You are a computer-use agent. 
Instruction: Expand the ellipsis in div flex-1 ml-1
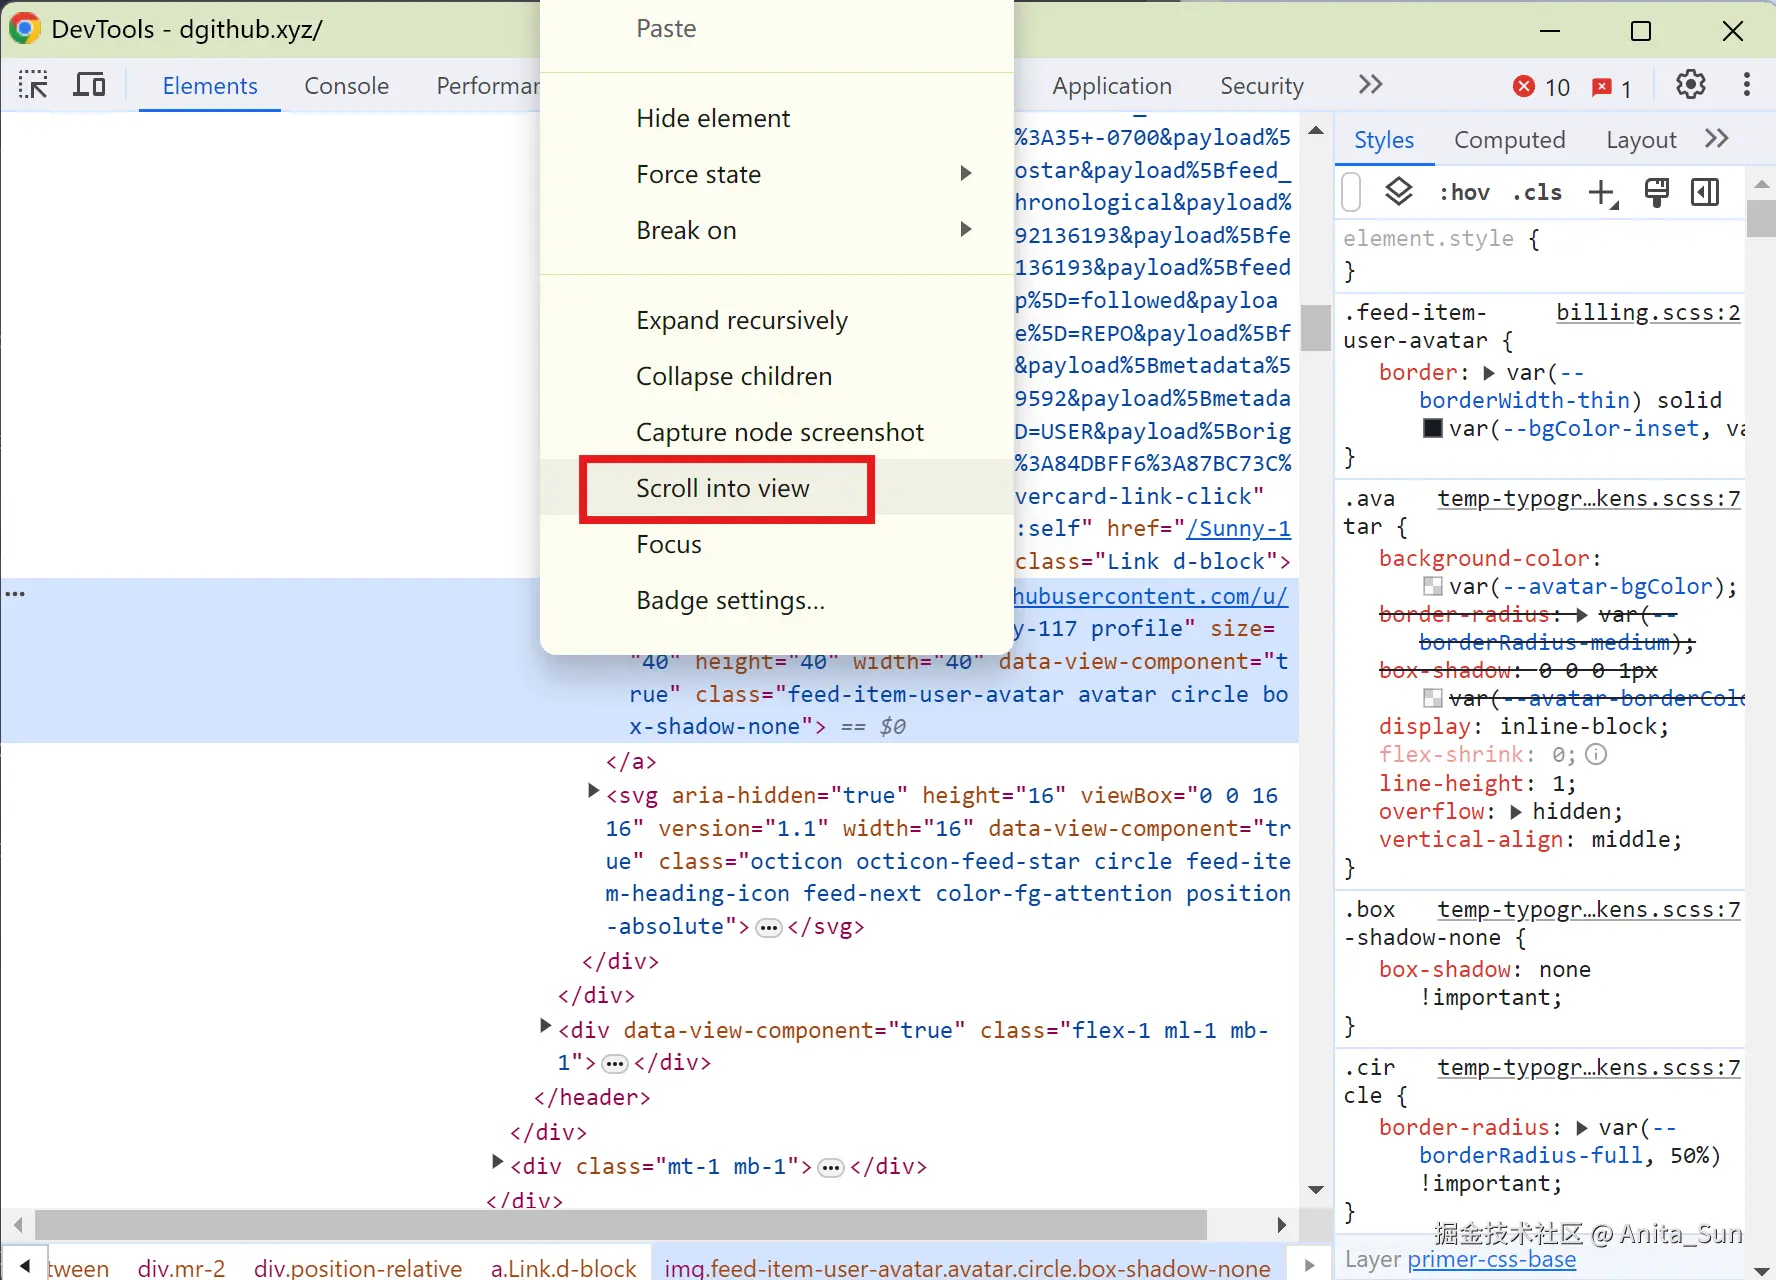pos(615,1063)
